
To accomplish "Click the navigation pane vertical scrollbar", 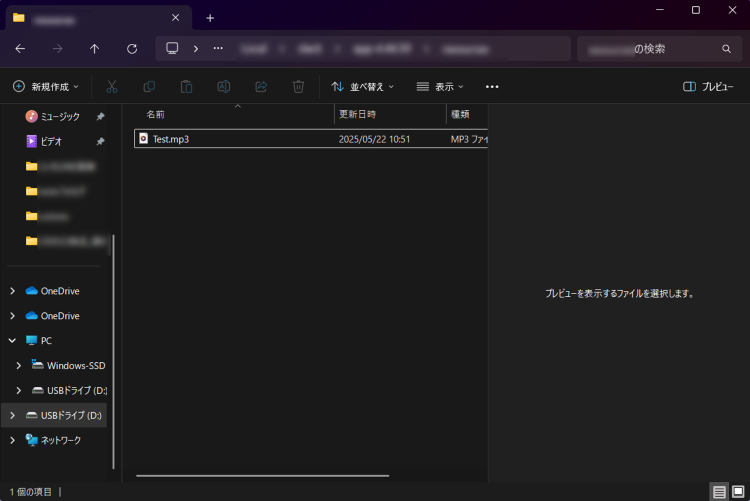I will click(113, 352).
